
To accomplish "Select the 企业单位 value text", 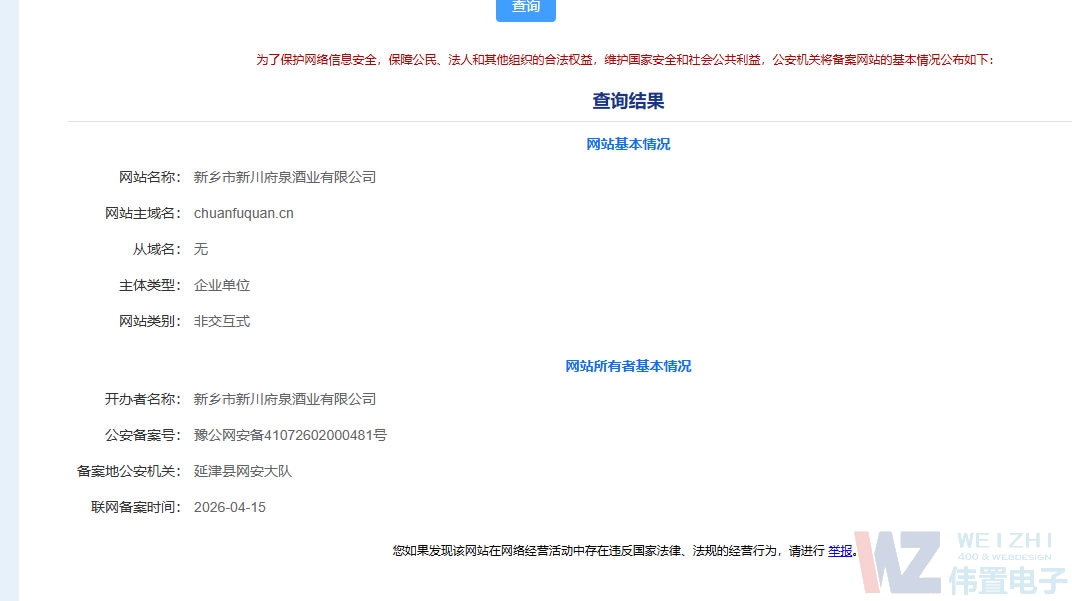I will pos(222,285).
